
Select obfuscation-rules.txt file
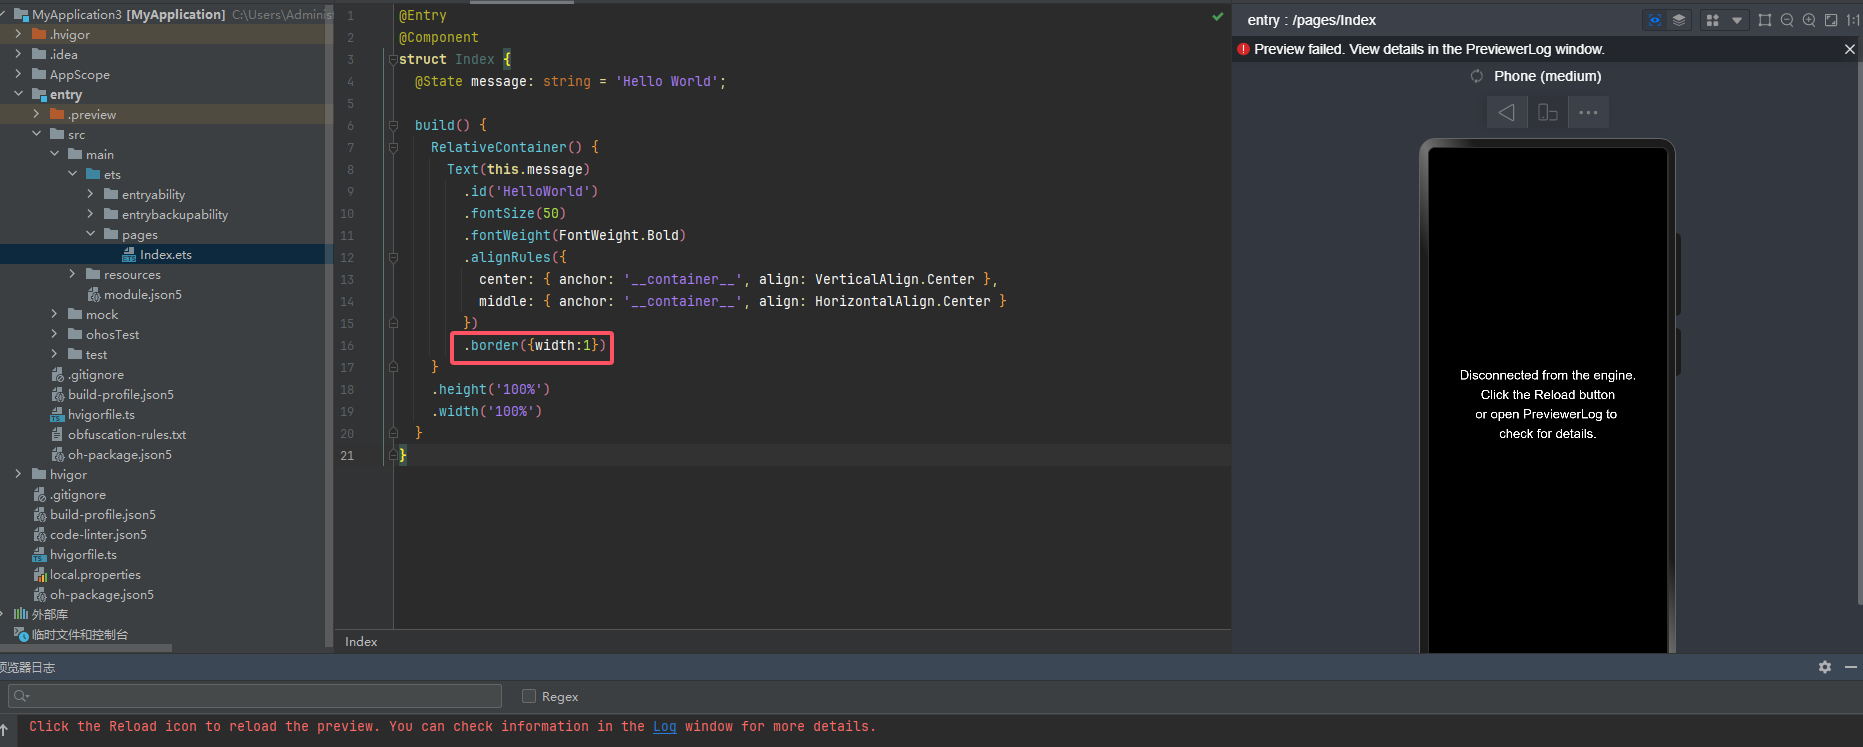127,435
